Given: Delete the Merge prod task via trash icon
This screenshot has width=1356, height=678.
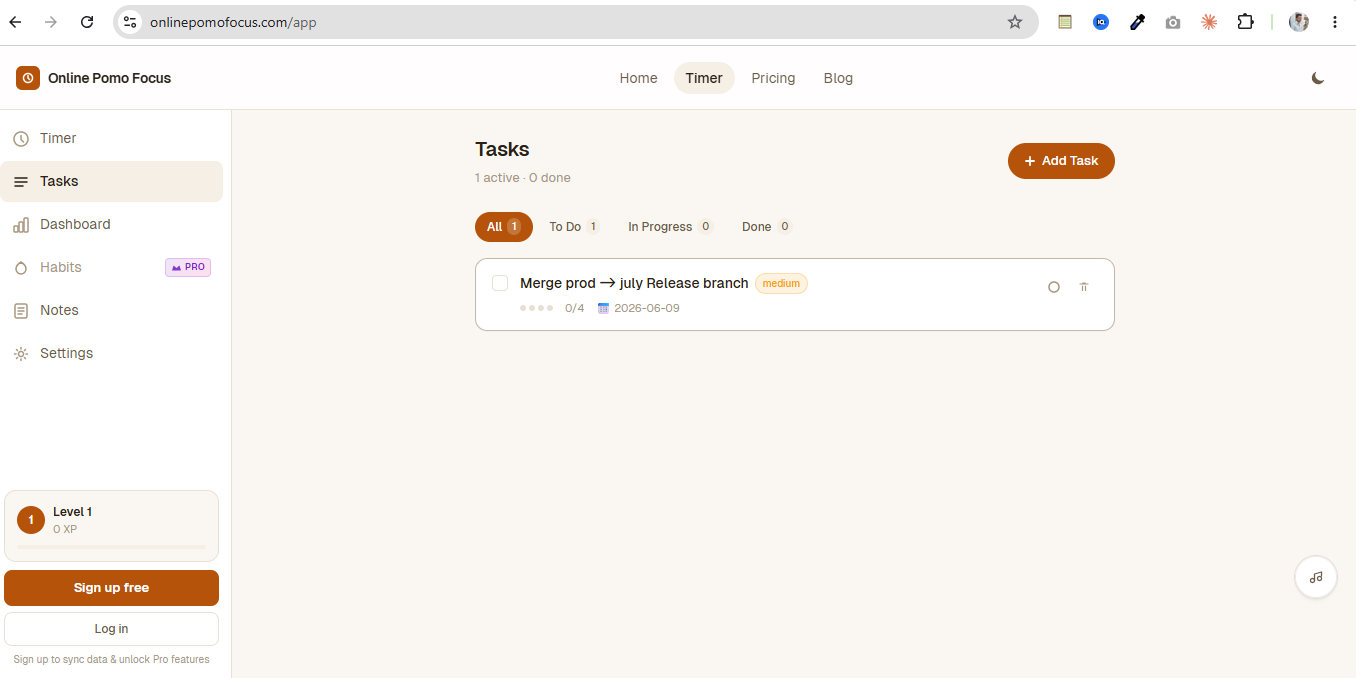Looking at the screenshot, I should tap(1084, 287).
